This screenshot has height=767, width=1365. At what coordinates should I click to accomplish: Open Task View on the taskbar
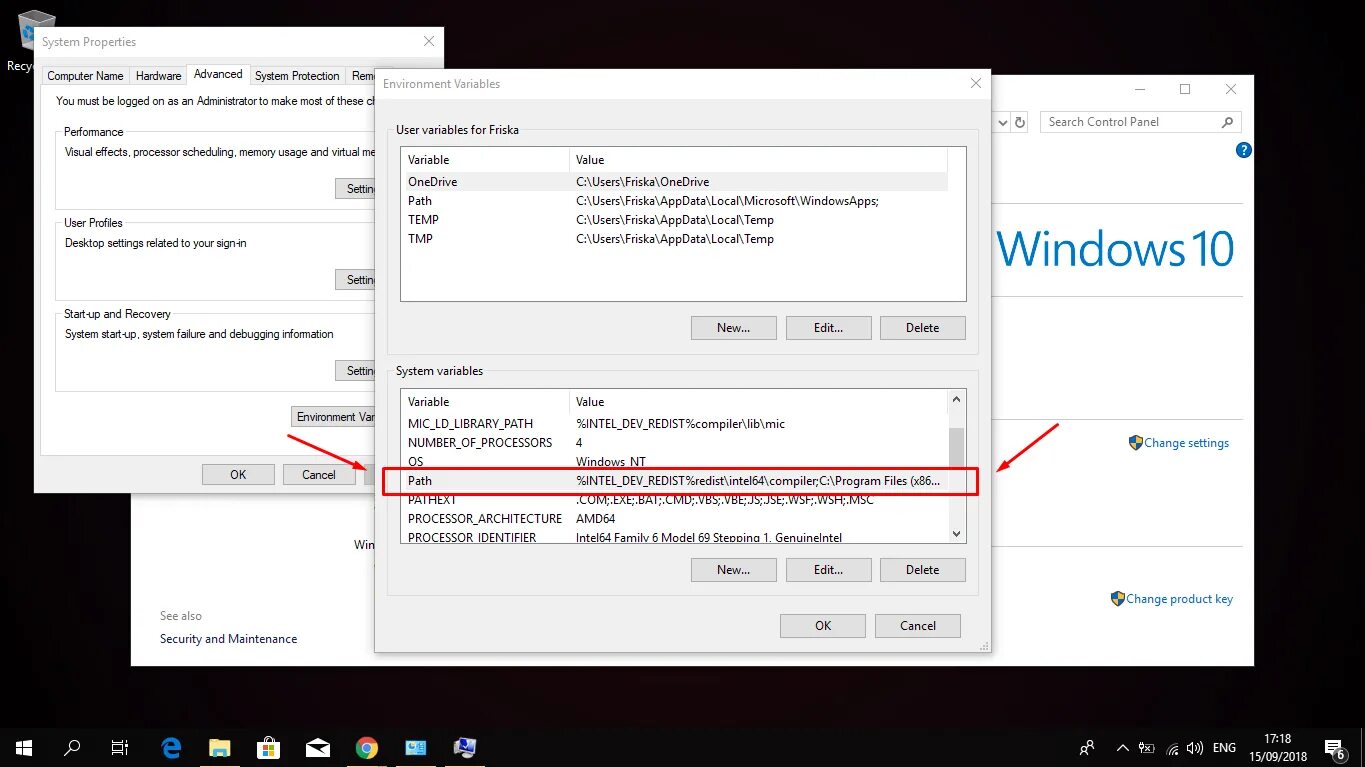(120, 747)
